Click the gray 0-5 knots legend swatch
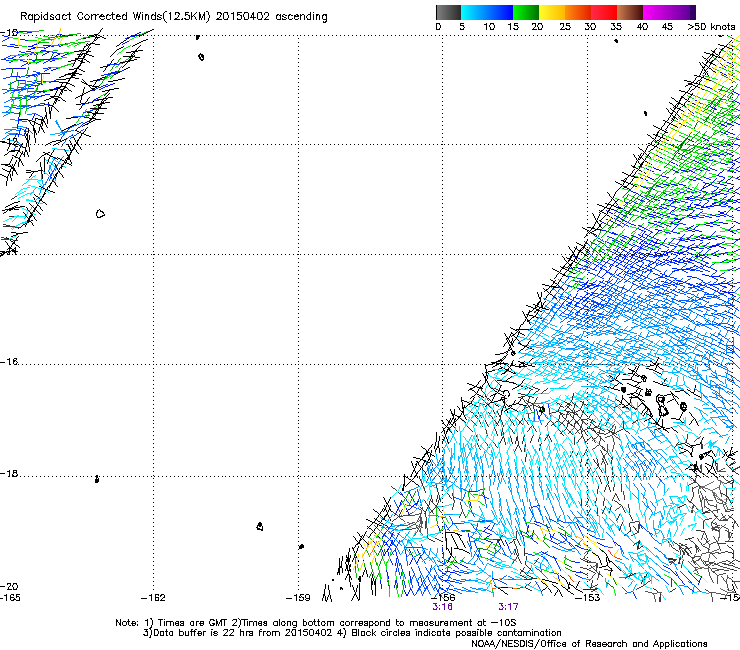 [448, 12]
